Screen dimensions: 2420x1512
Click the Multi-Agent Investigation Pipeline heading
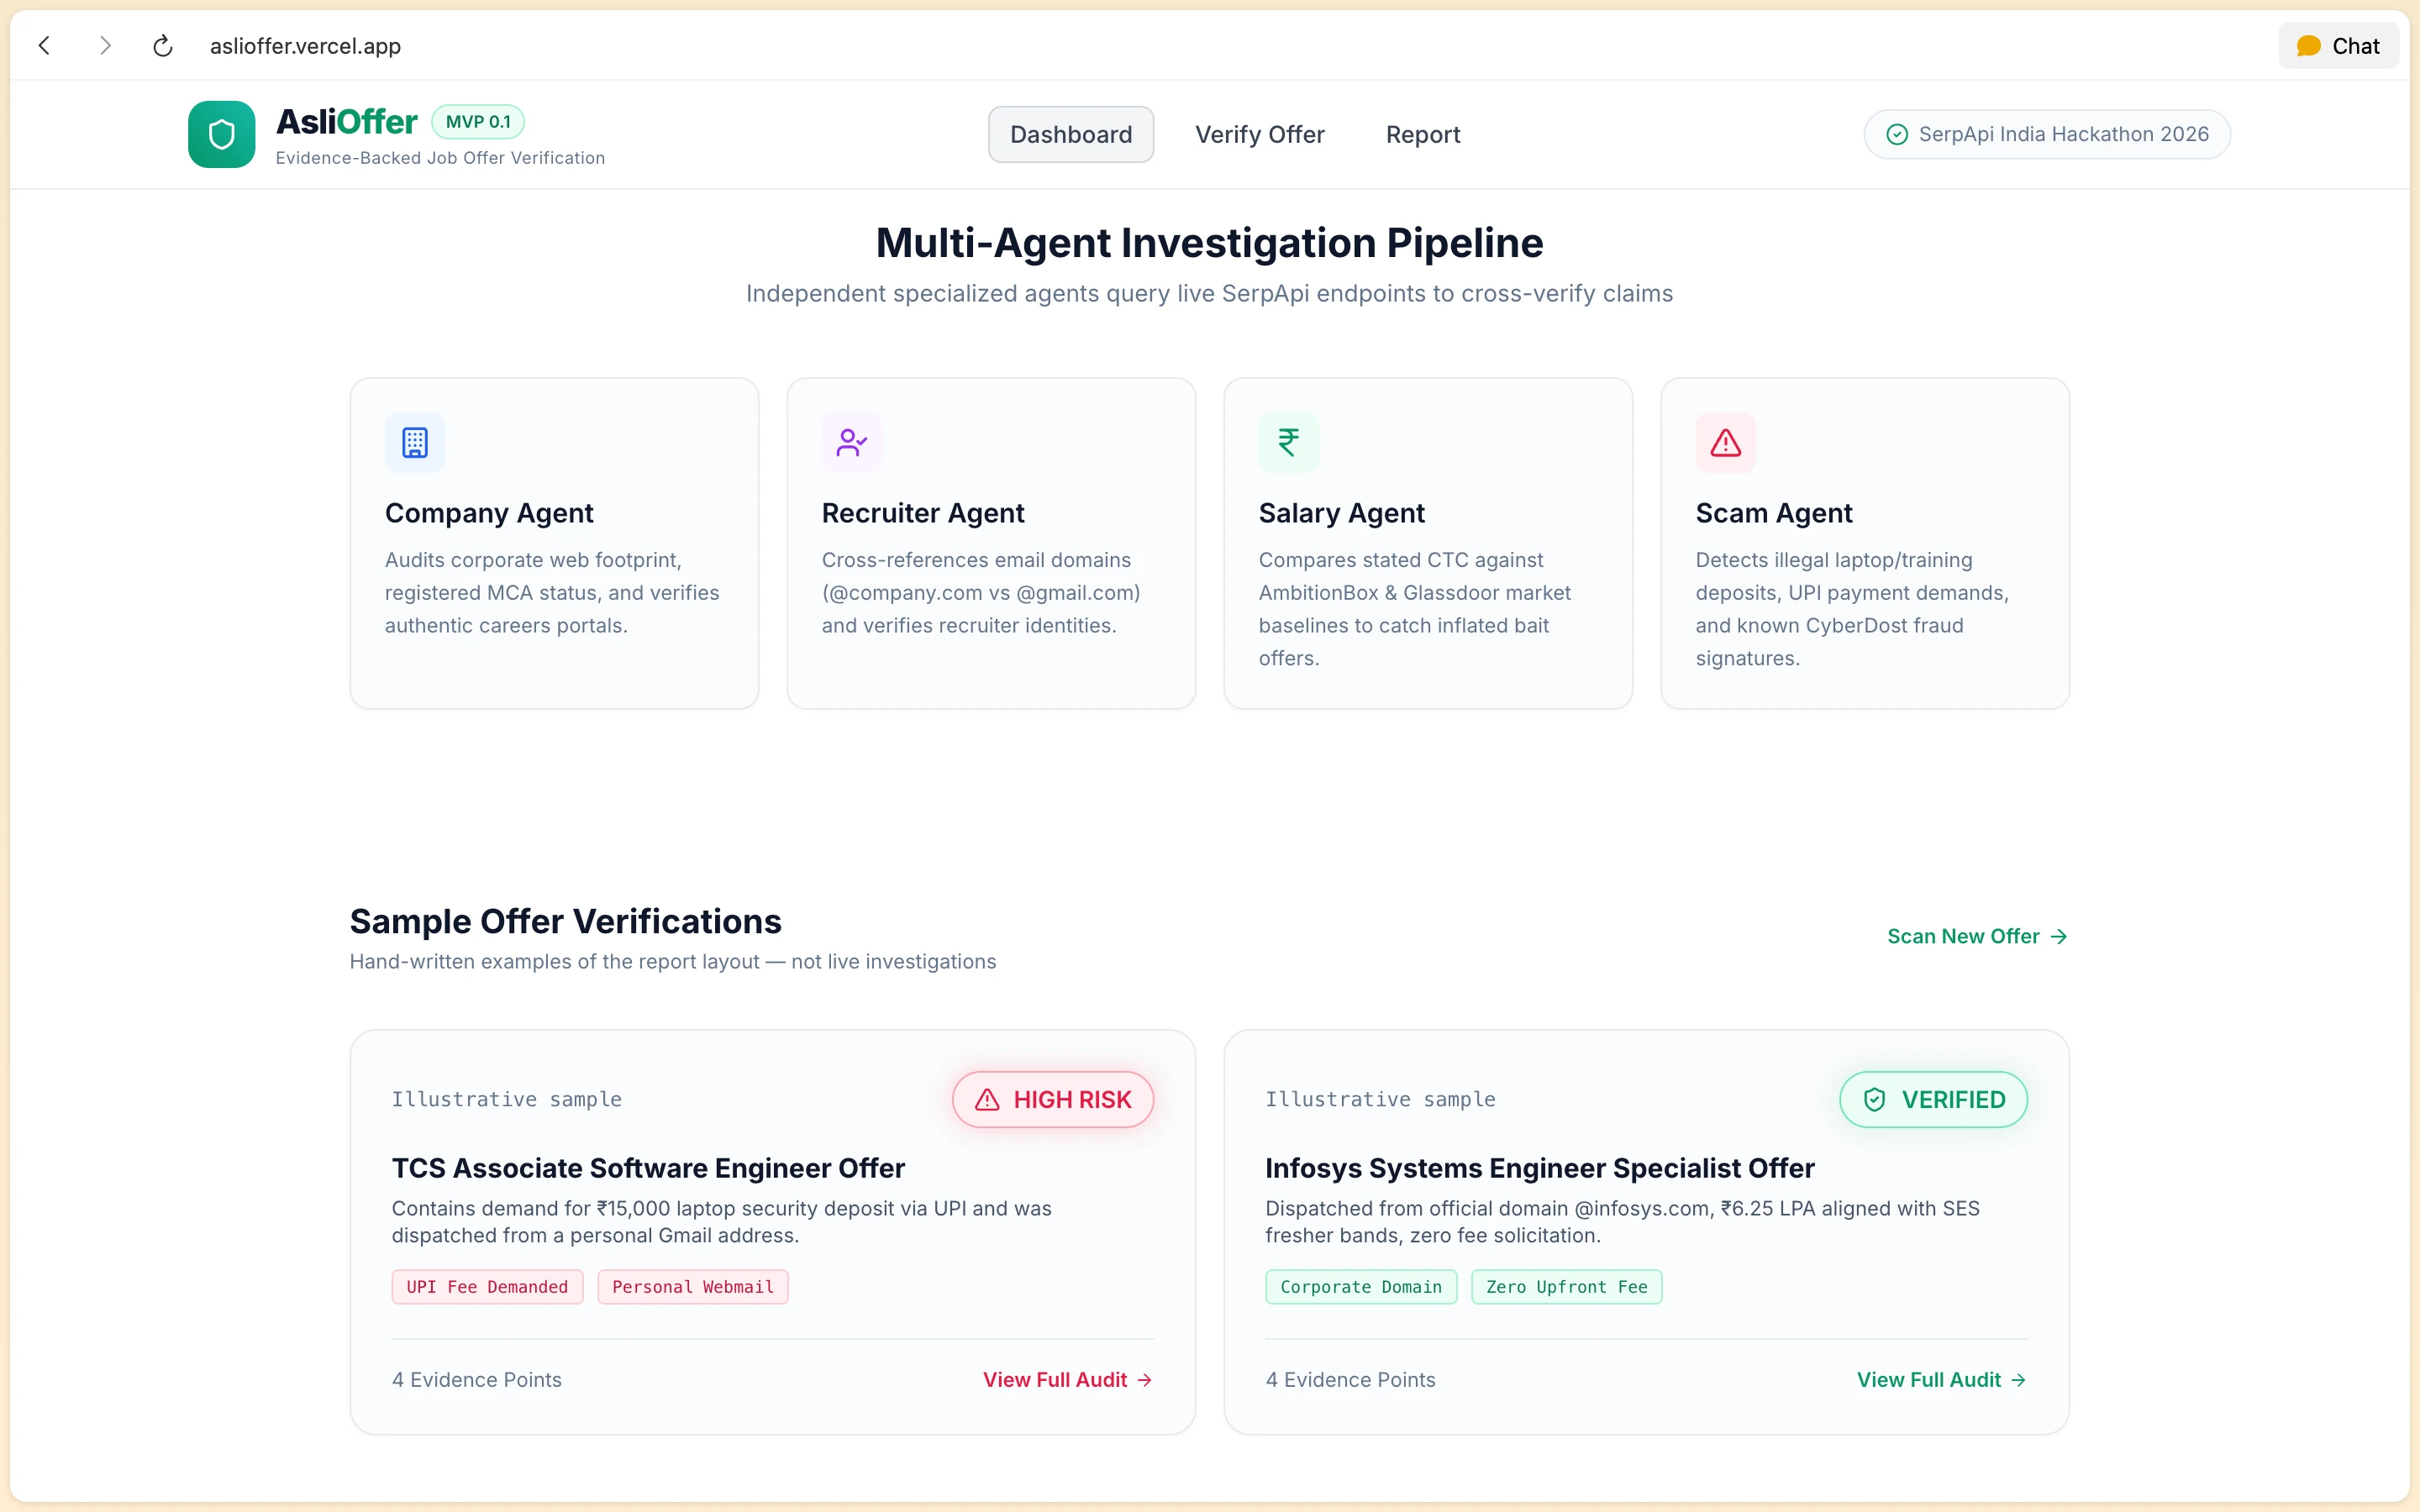click(1210, 243)
